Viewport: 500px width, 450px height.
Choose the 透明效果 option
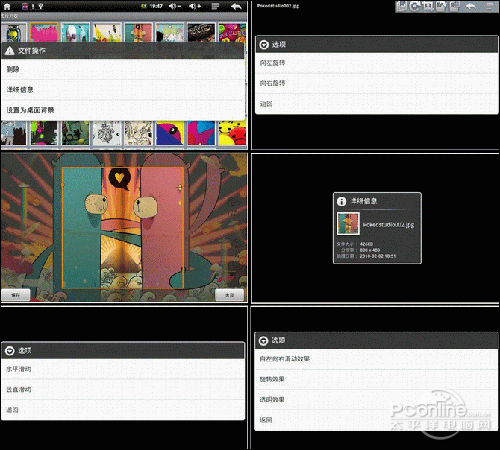click(376, 400)
